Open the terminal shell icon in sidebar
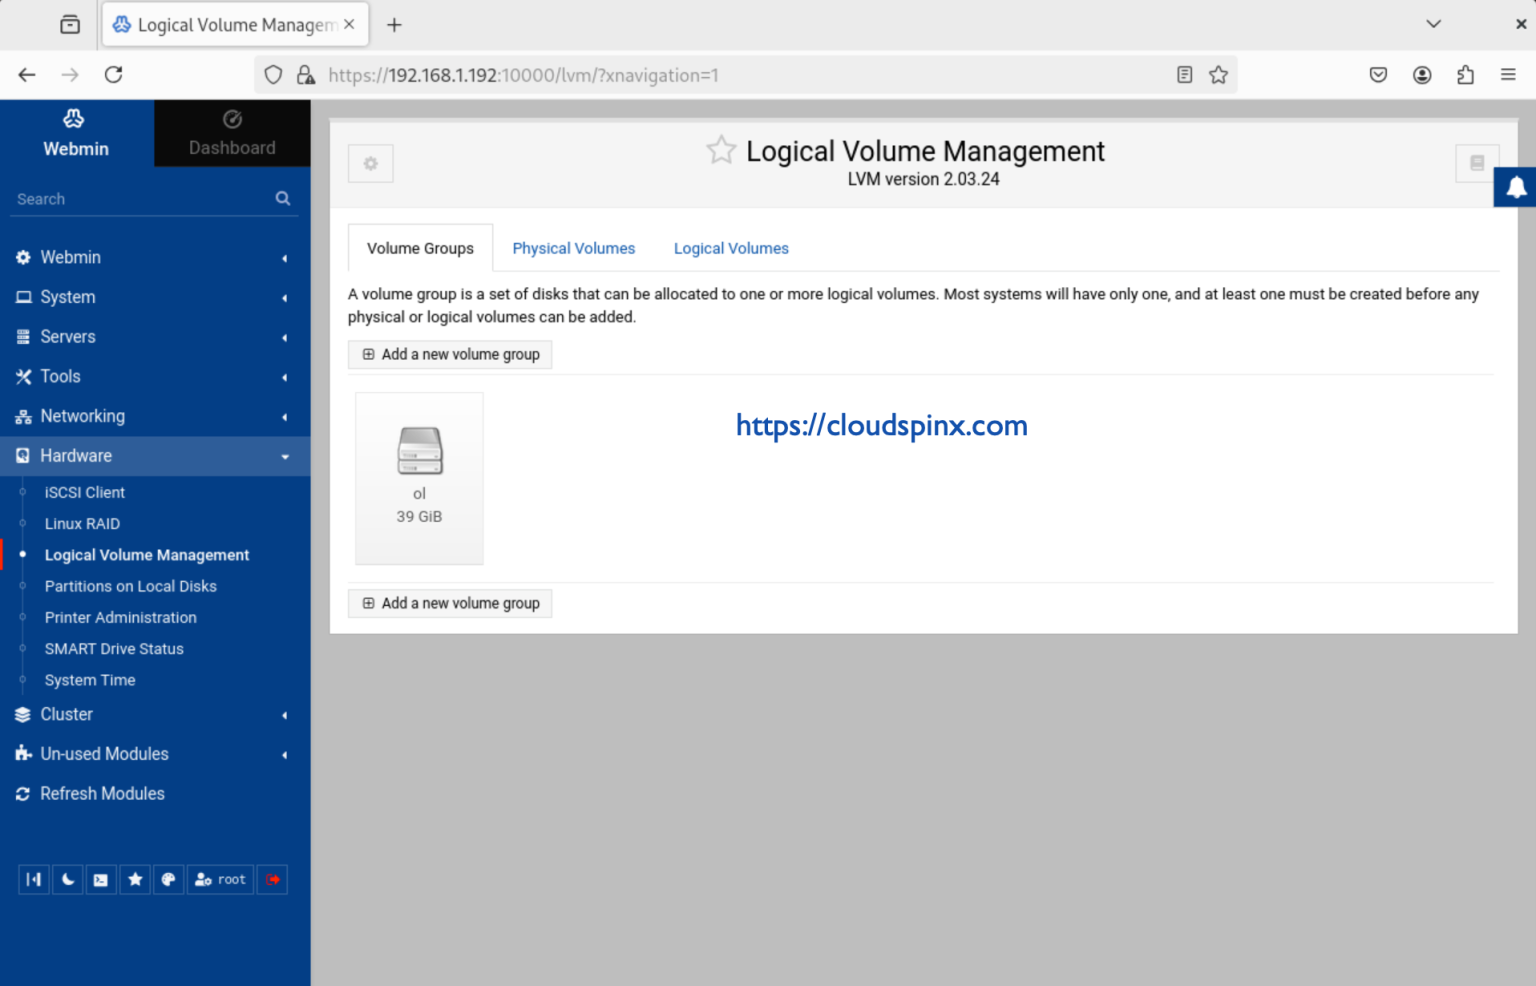Viewport: 1536px width, 986px height. point(100,879)
